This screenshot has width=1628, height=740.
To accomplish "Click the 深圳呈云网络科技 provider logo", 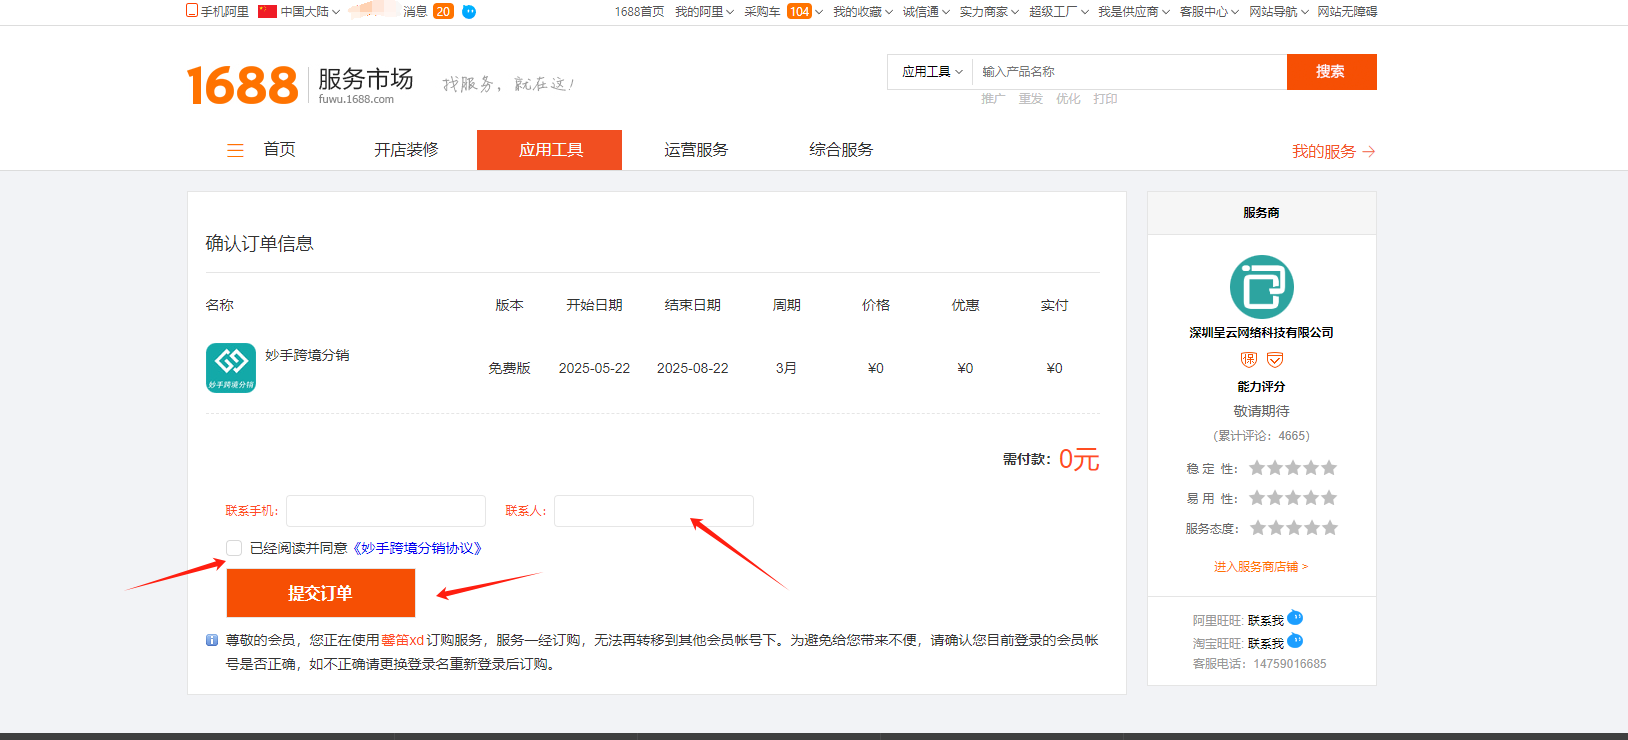I will click(x=1261, y=287).
